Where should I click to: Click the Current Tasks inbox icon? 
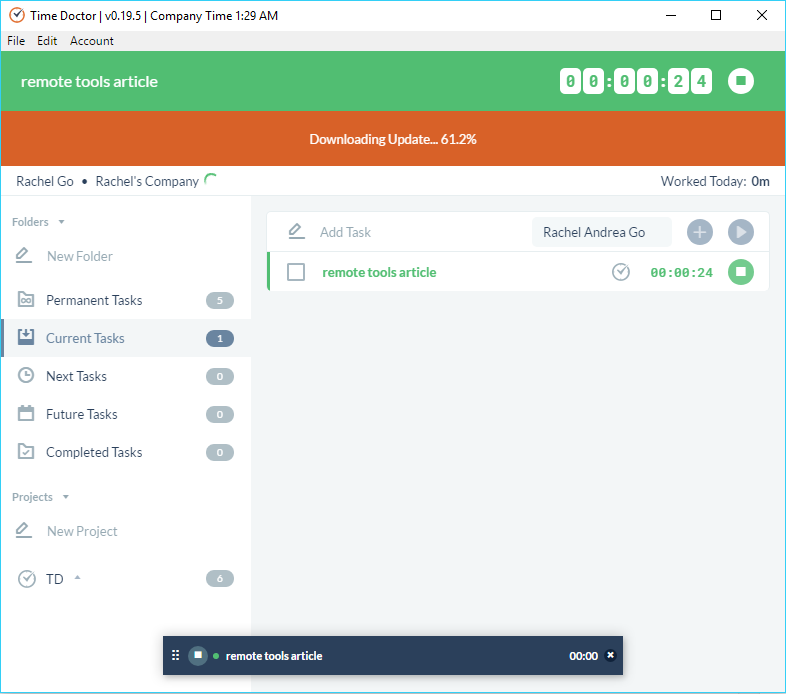click(26, 336)
